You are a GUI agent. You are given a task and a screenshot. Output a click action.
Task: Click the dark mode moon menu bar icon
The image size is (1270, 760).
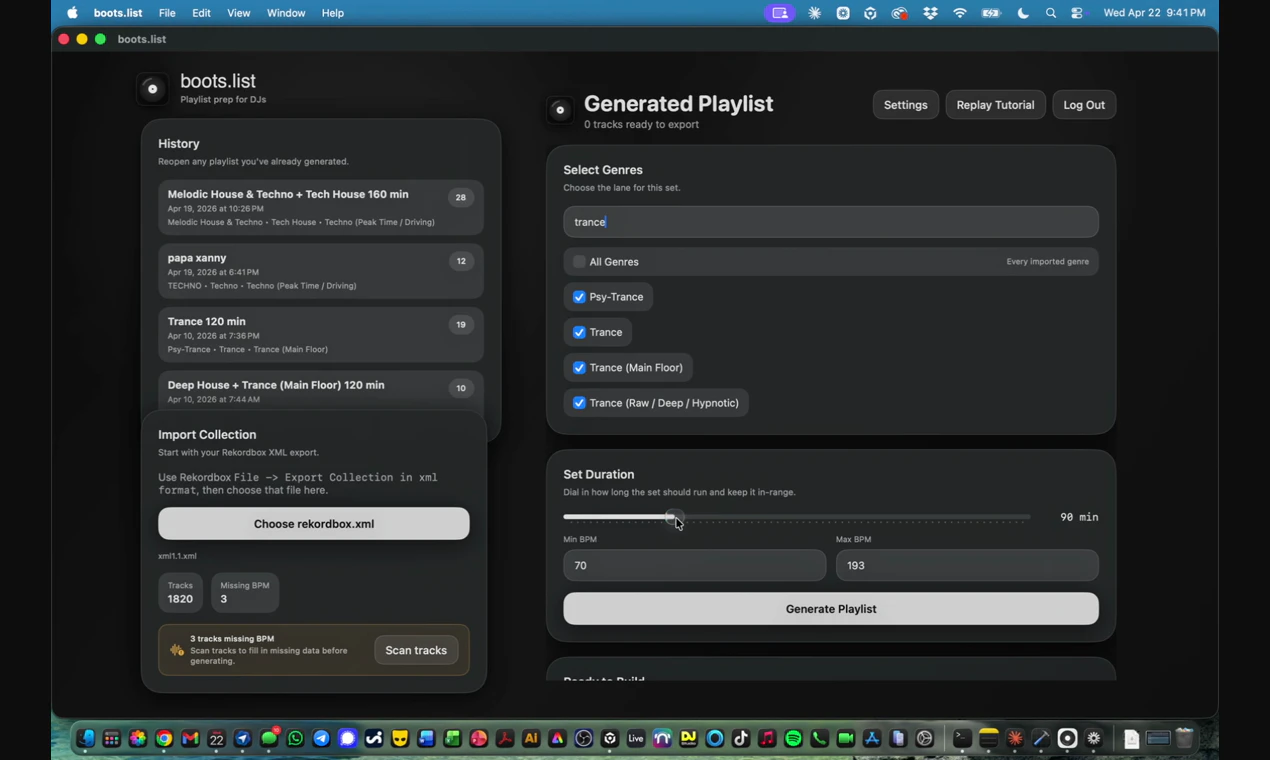[1022, 13]
